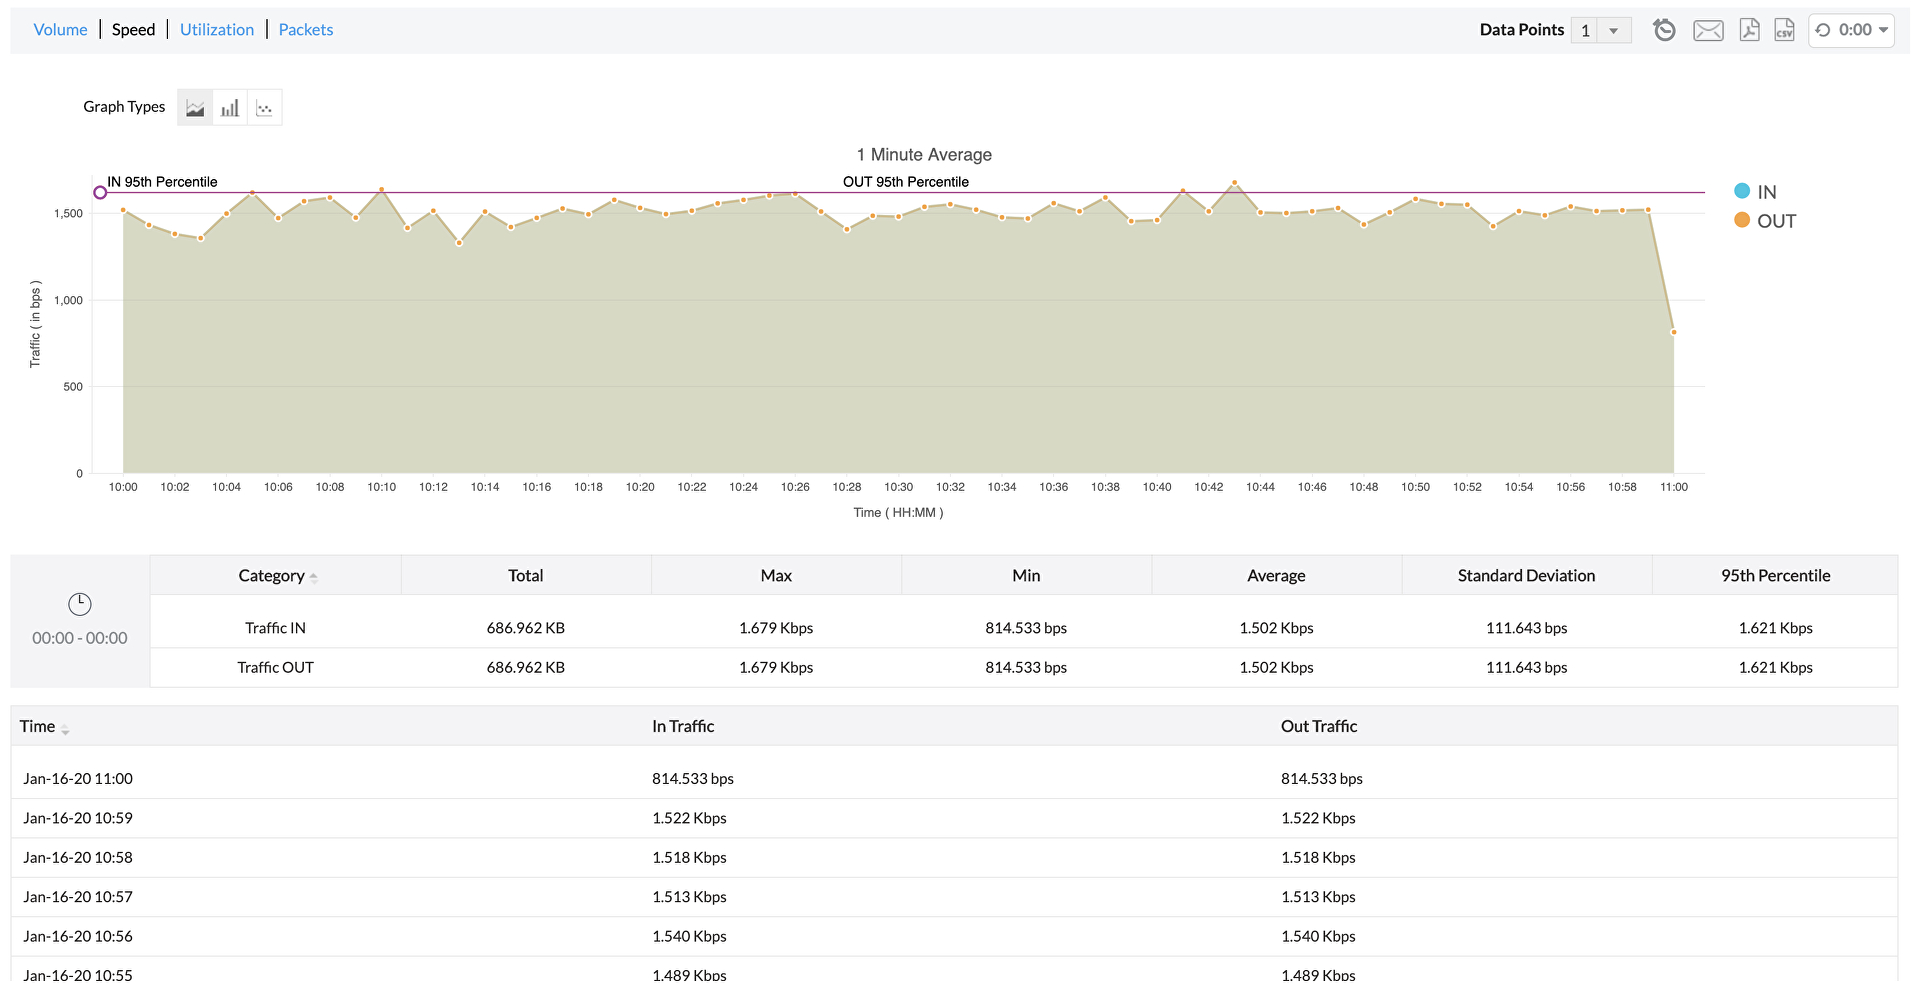
Task: Open the Data Points dropdown
Action: [x=1614, y=30]
